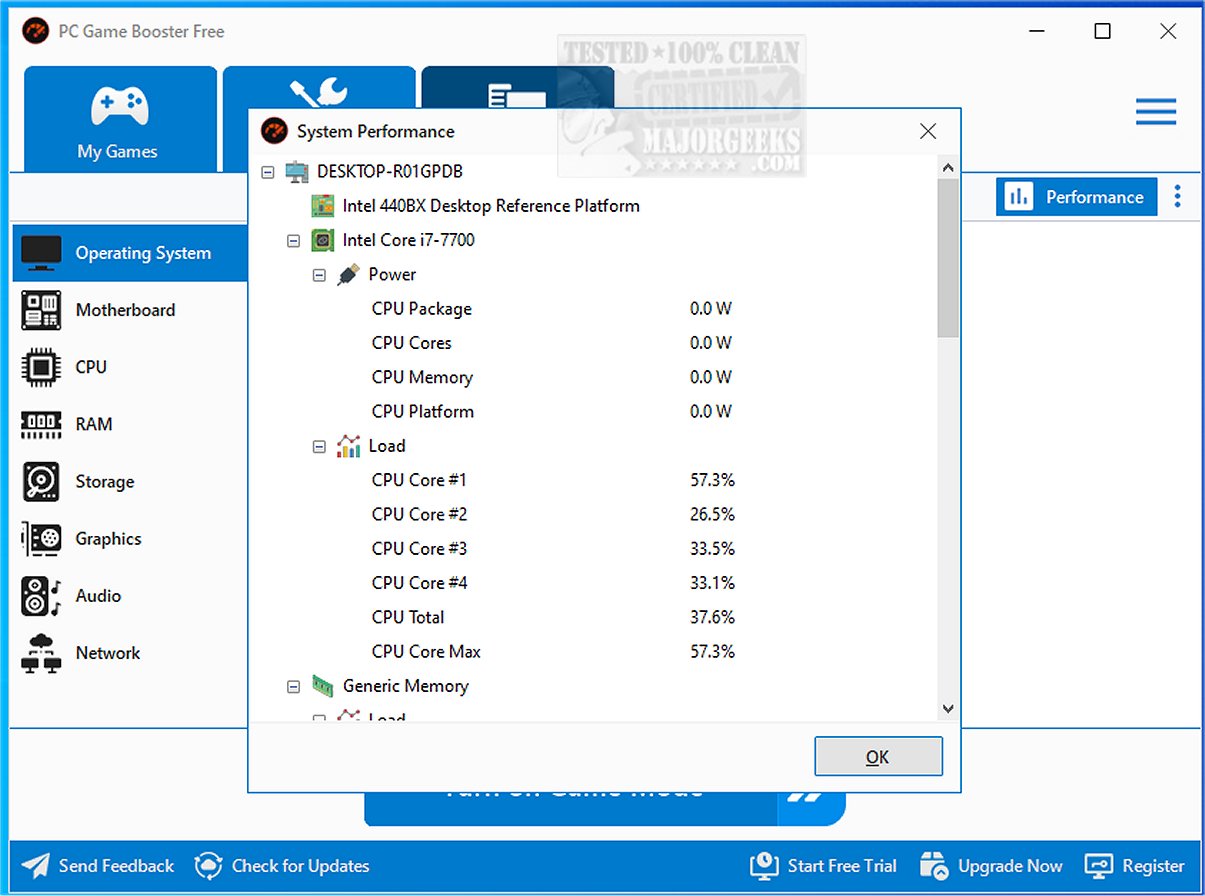Close the System Performance dialog
Image resolution: width=1205 pixels, height=896 pixels.
point(928,131)
